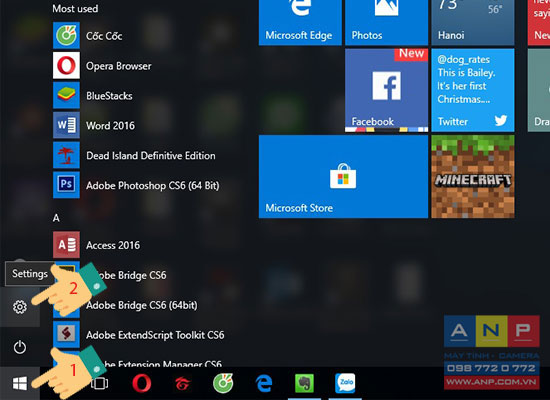Click the Word 2016 icon
Viewport: 550px width, 400px height.
pos(66,125)
